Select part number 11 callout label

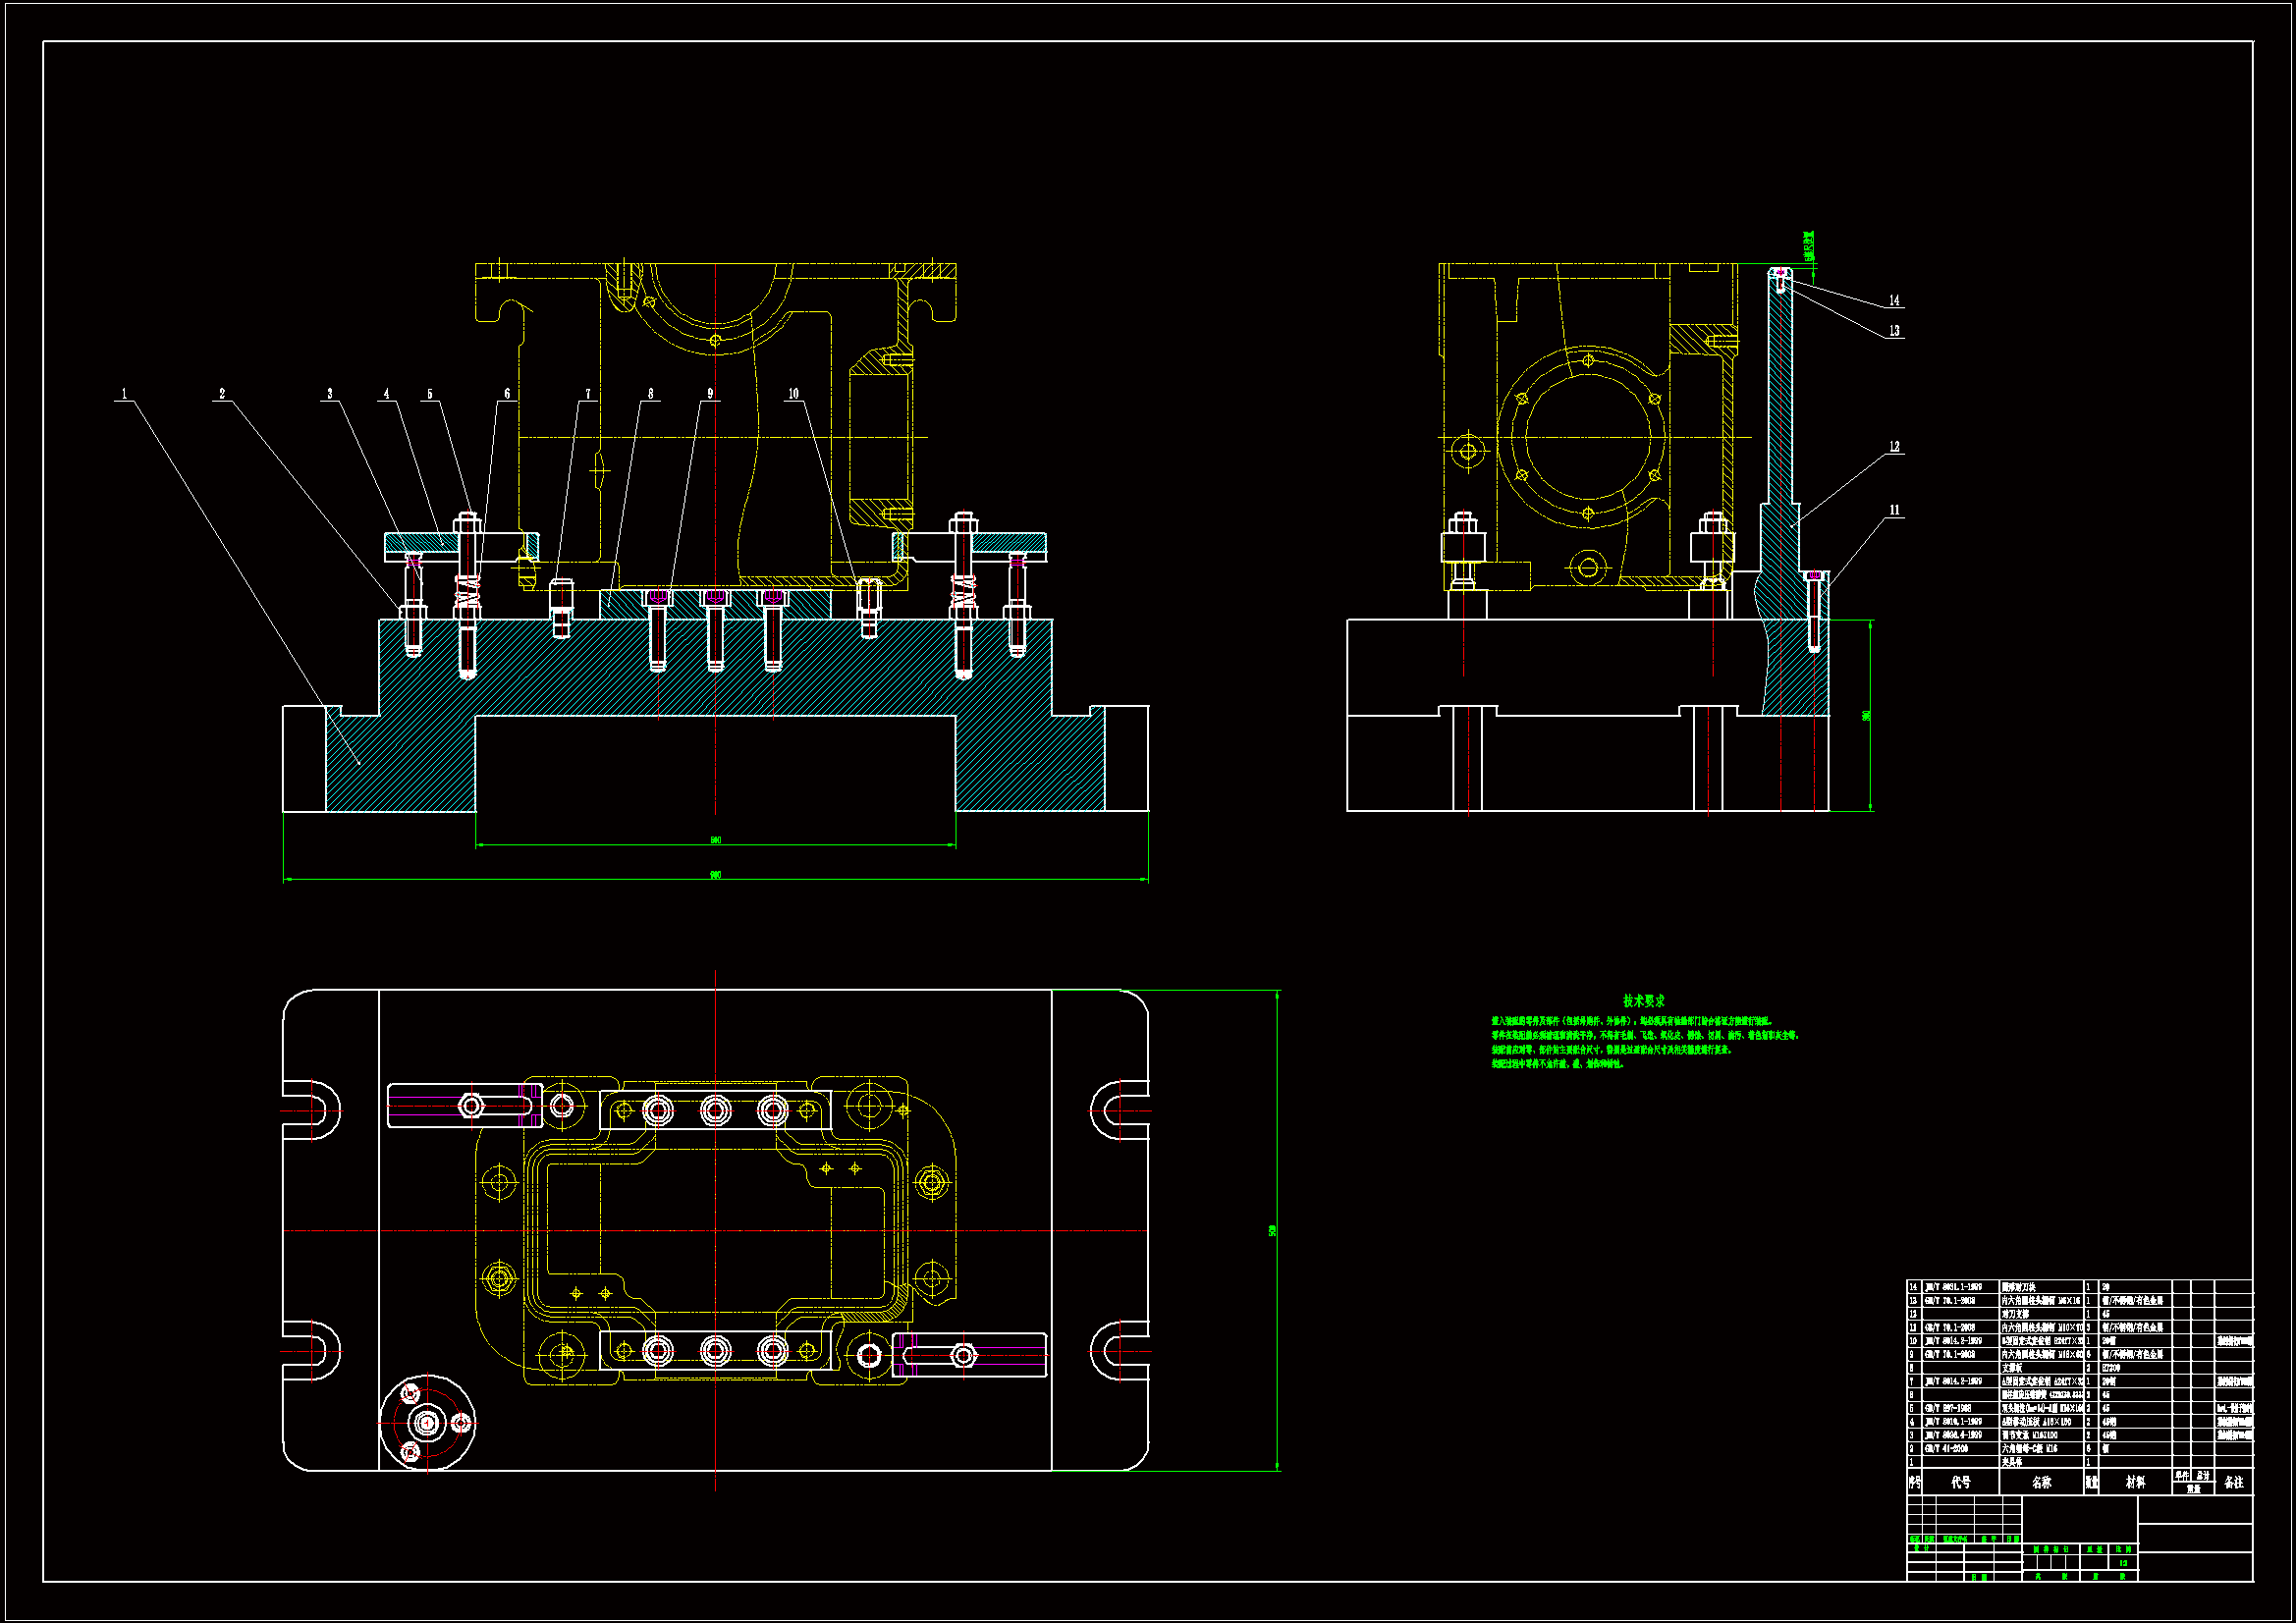tap(1894, 511)
